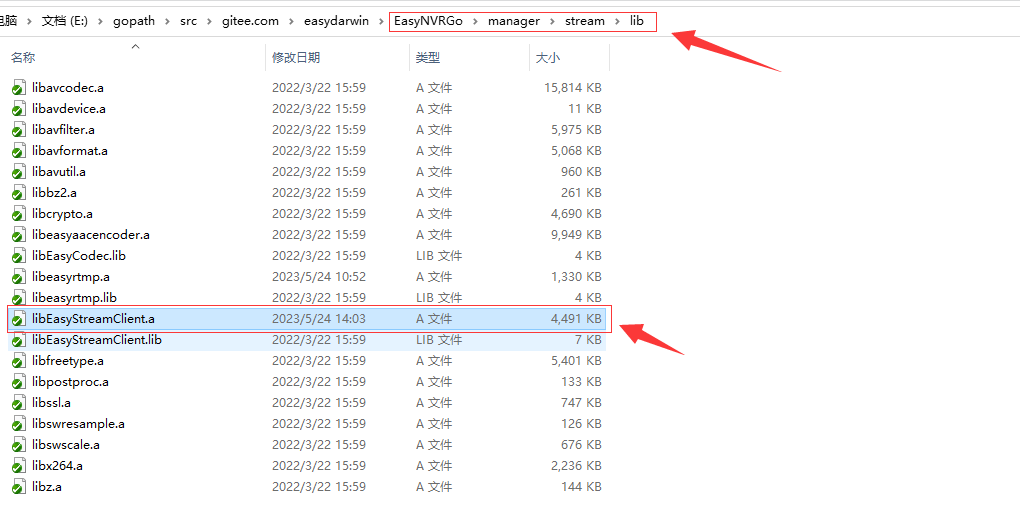Select the libcrypto.a file name
Viewport: 1020px width, 518px height.
point(62,214)
